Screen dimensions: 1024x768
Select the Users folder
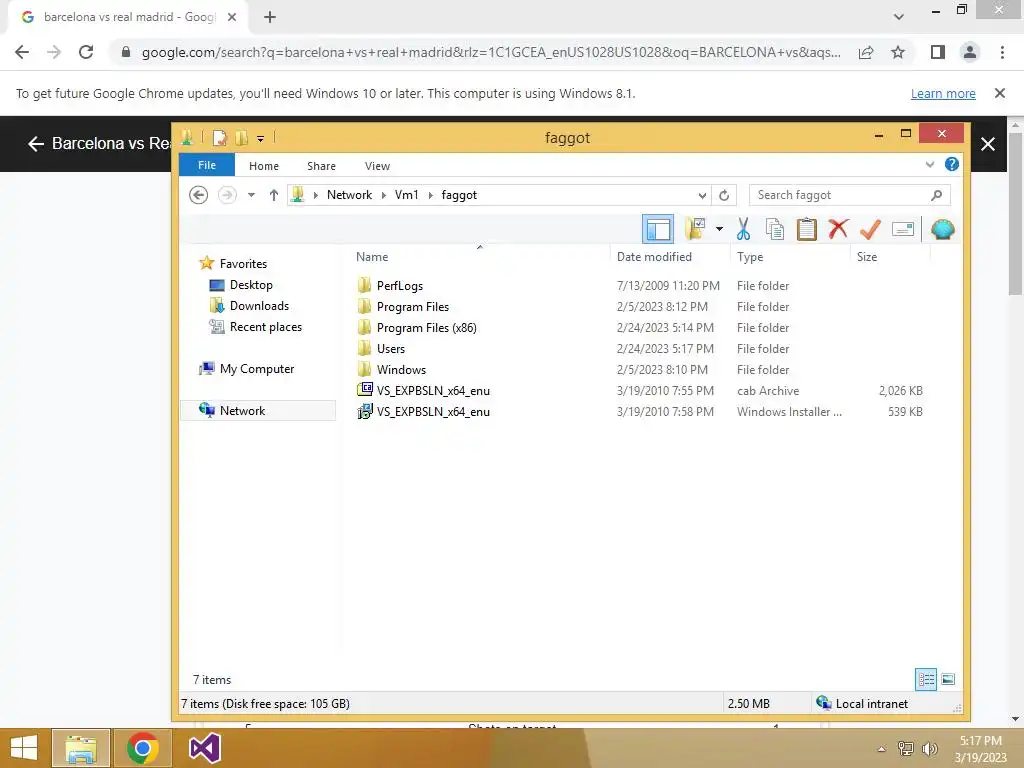pyautogui.click(x=381, y=348)
